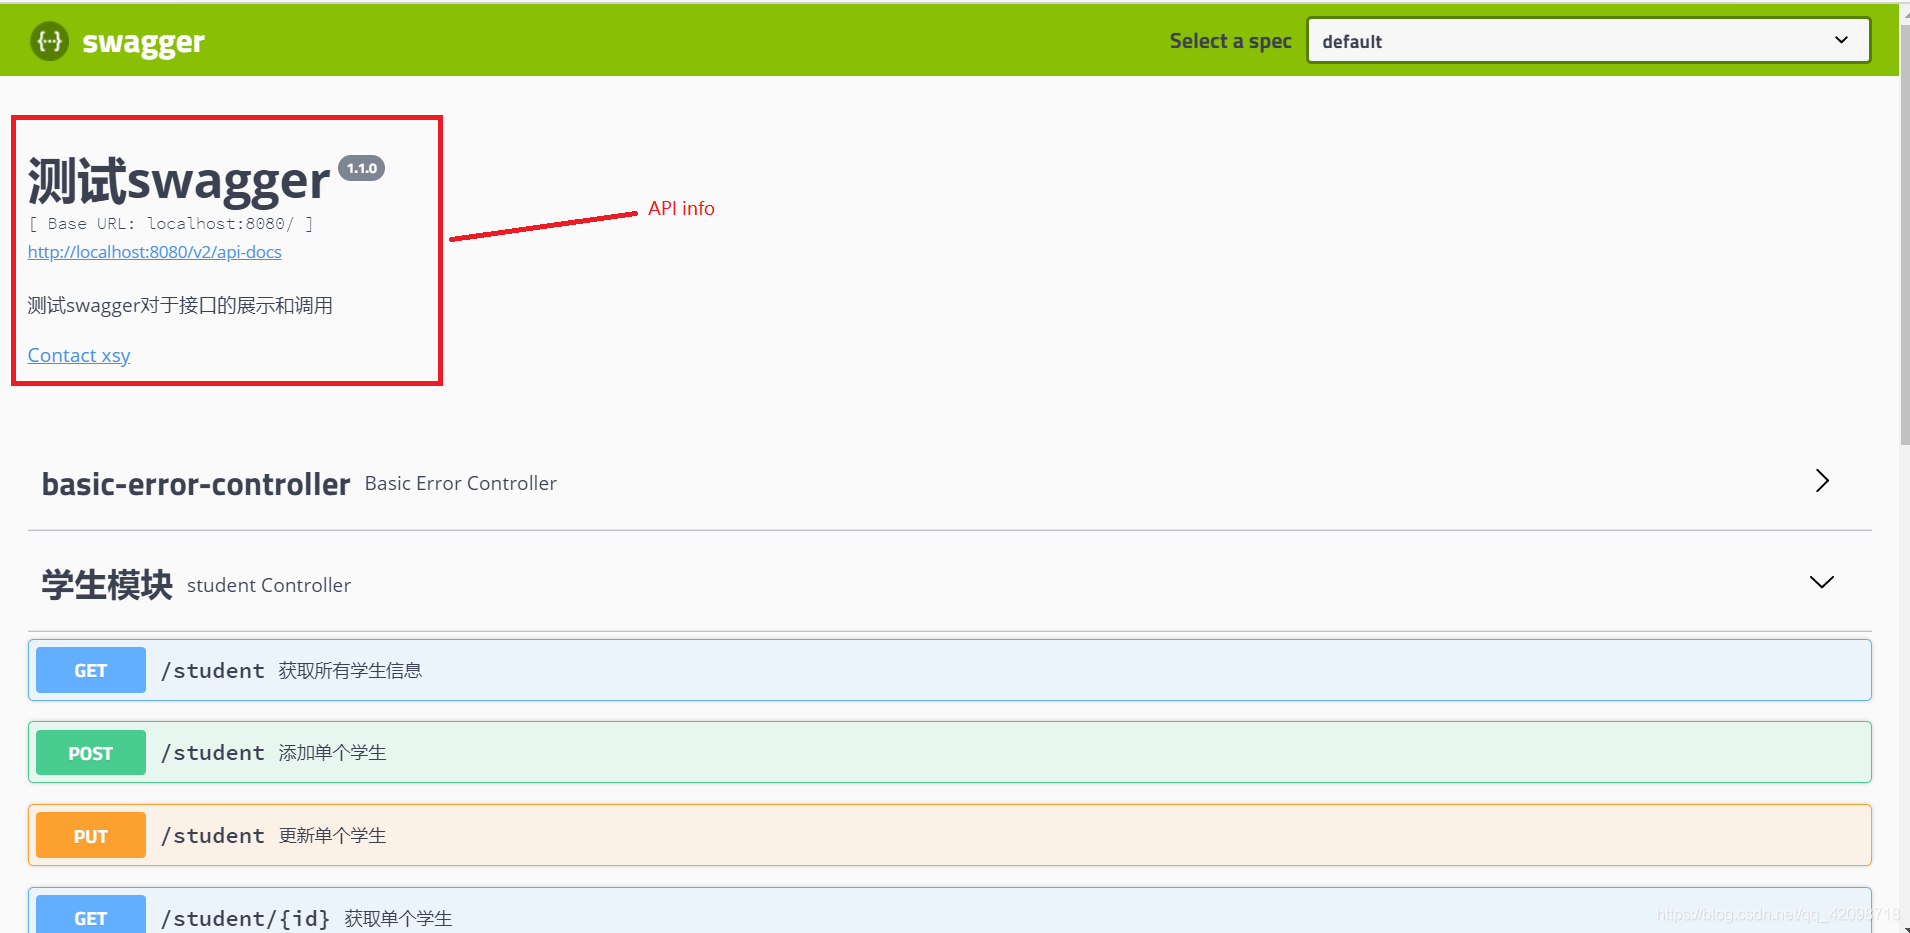Click the swagger brand name text

pyautogui.click(x=143, y=42)
